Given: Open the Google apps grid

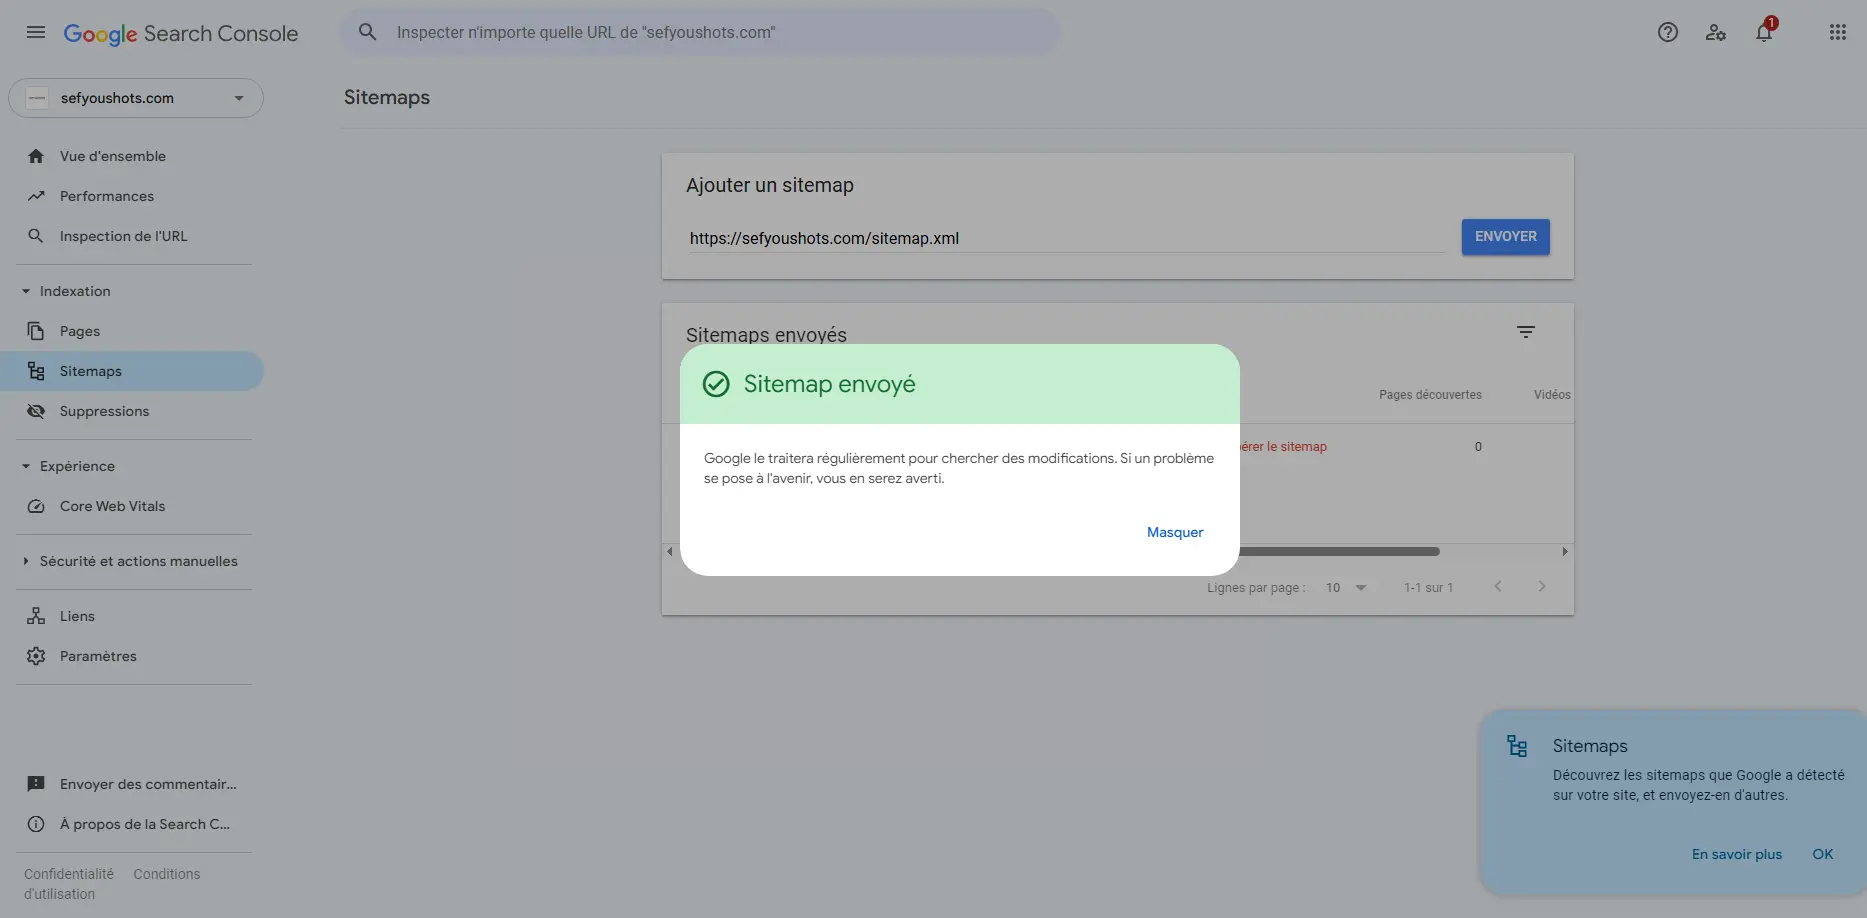Looking at the screenshot, I should pos(1837,32).
